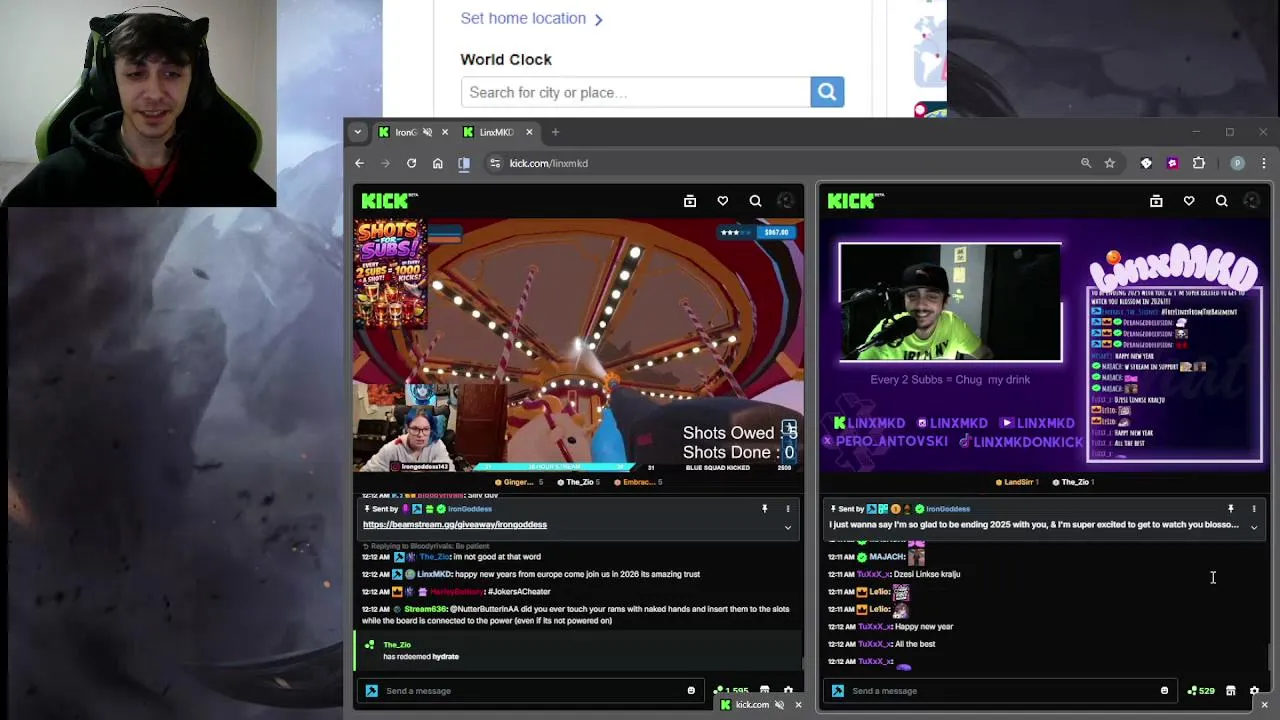Expand the left pinned message chevron
1280x720 pixels.
788,527
